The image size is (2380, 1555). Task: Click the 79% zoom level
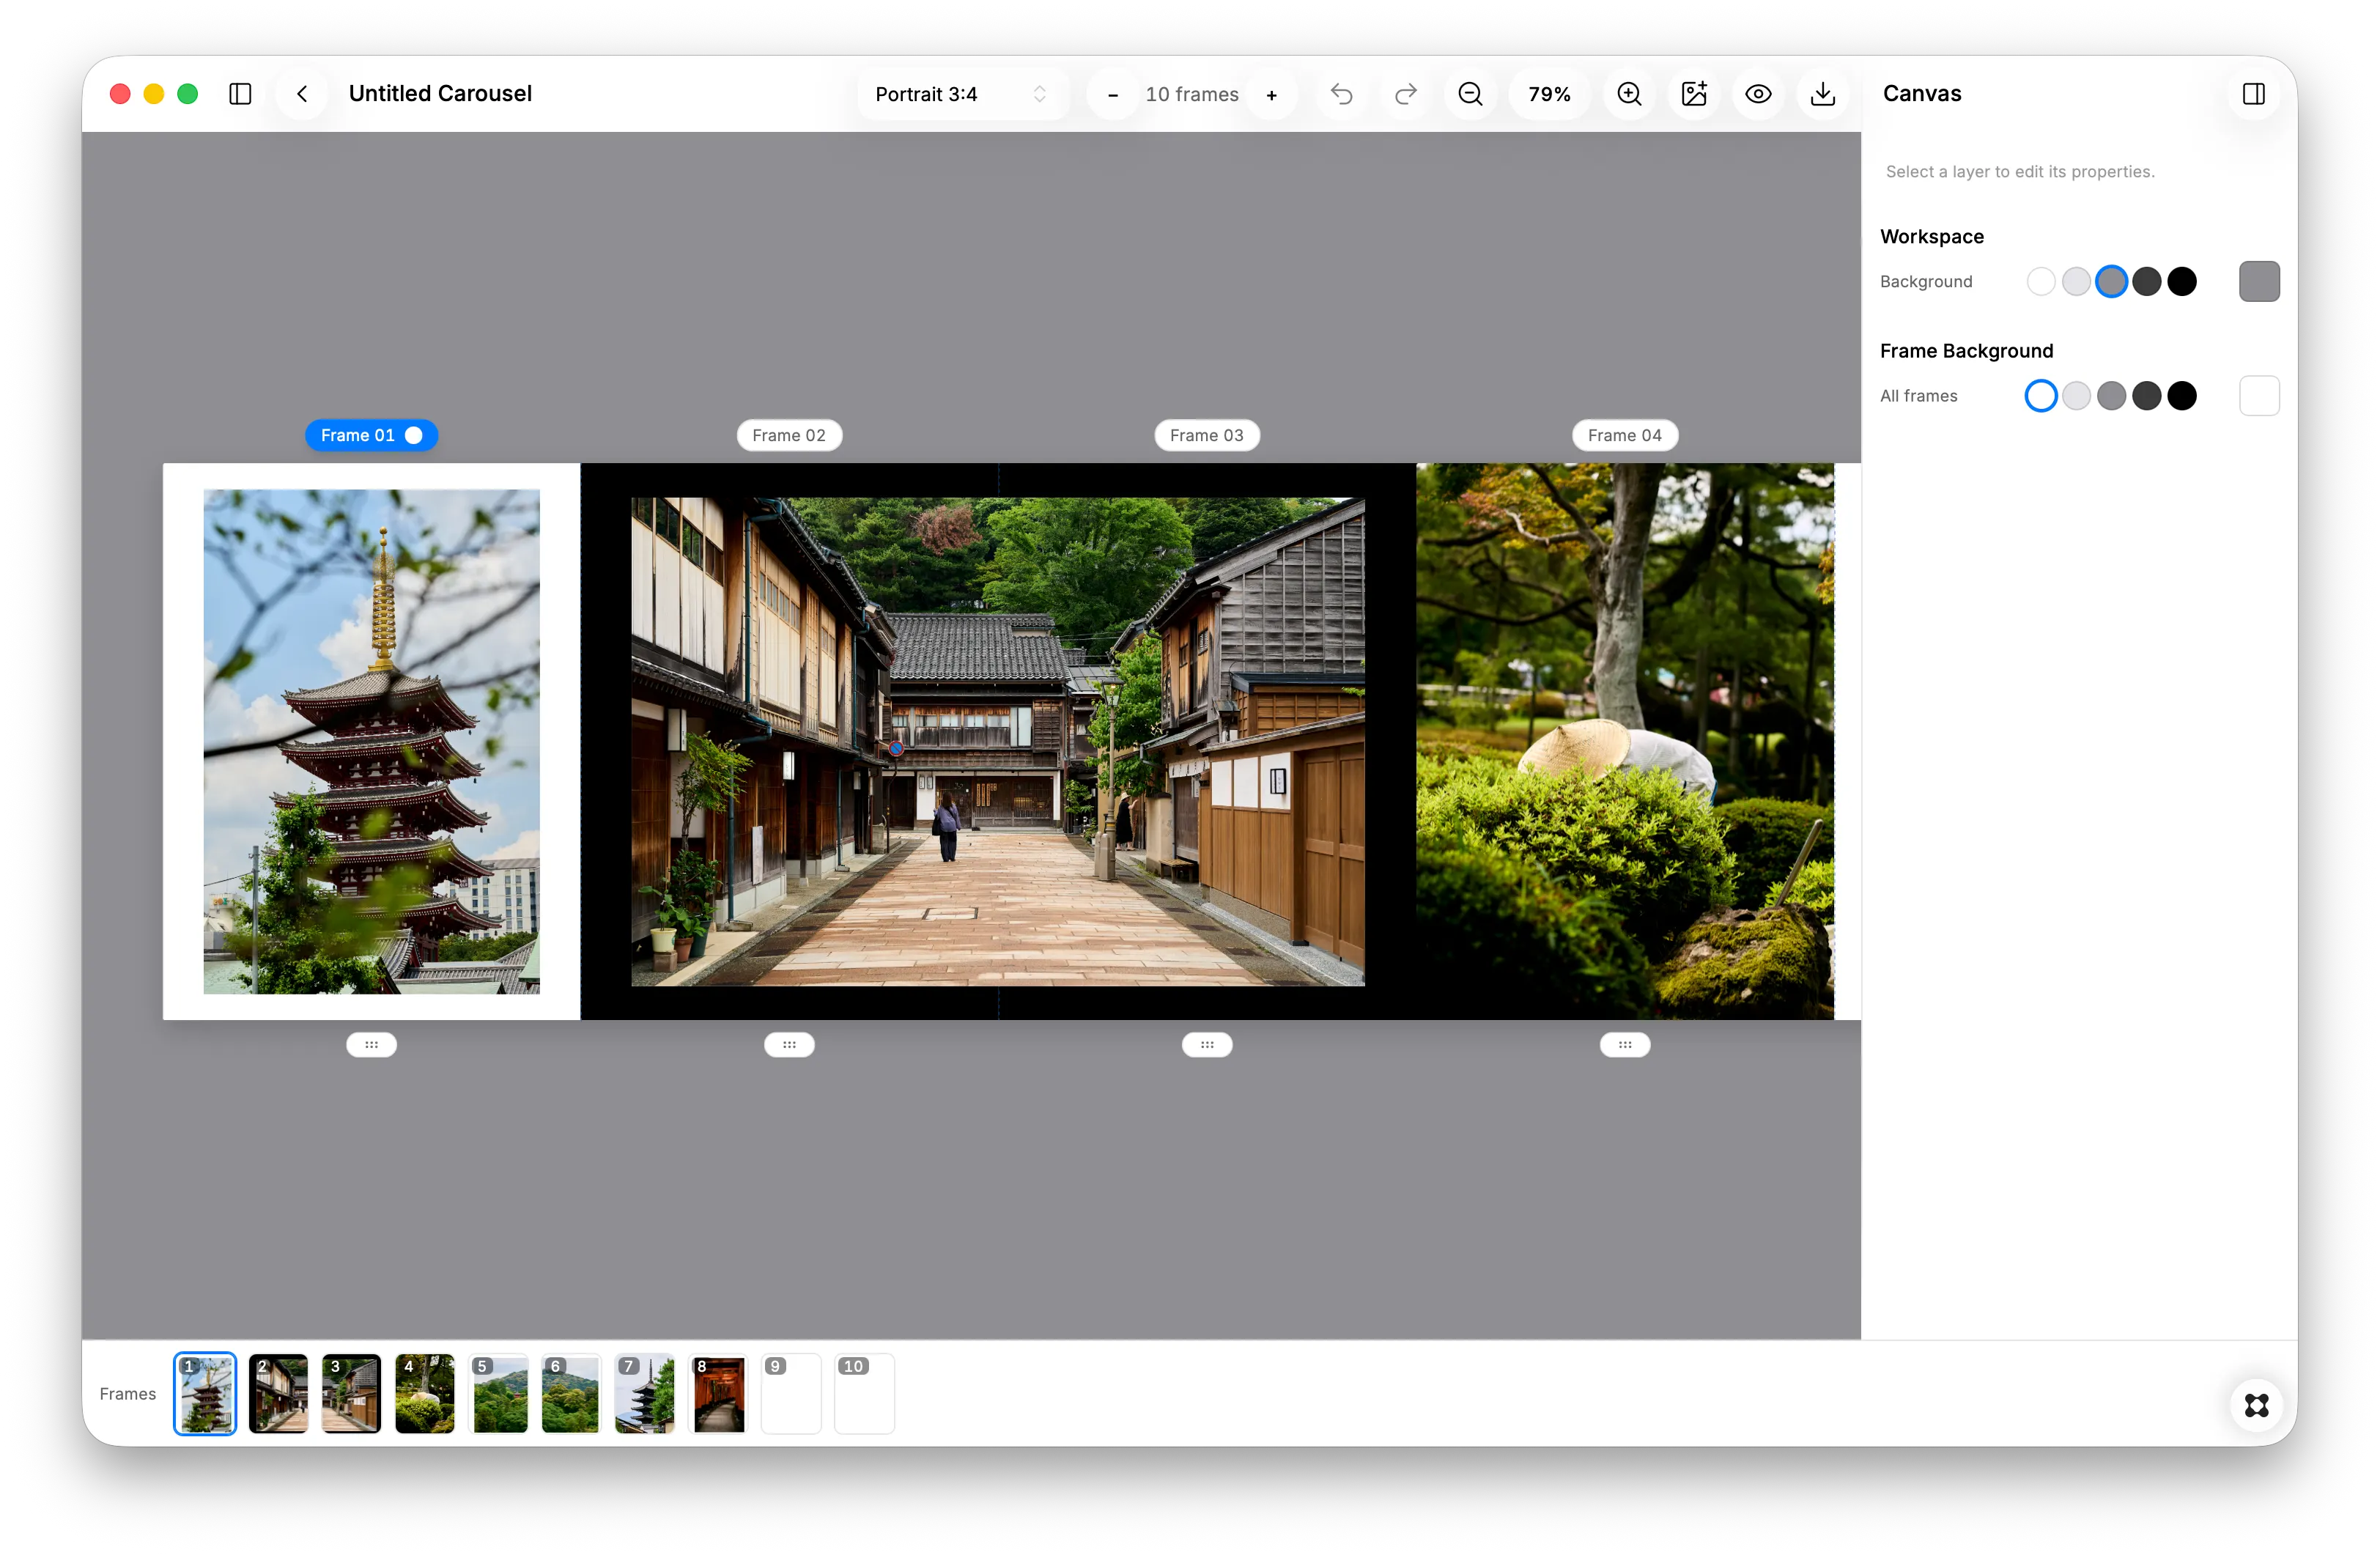click(x=1549, y=94)
